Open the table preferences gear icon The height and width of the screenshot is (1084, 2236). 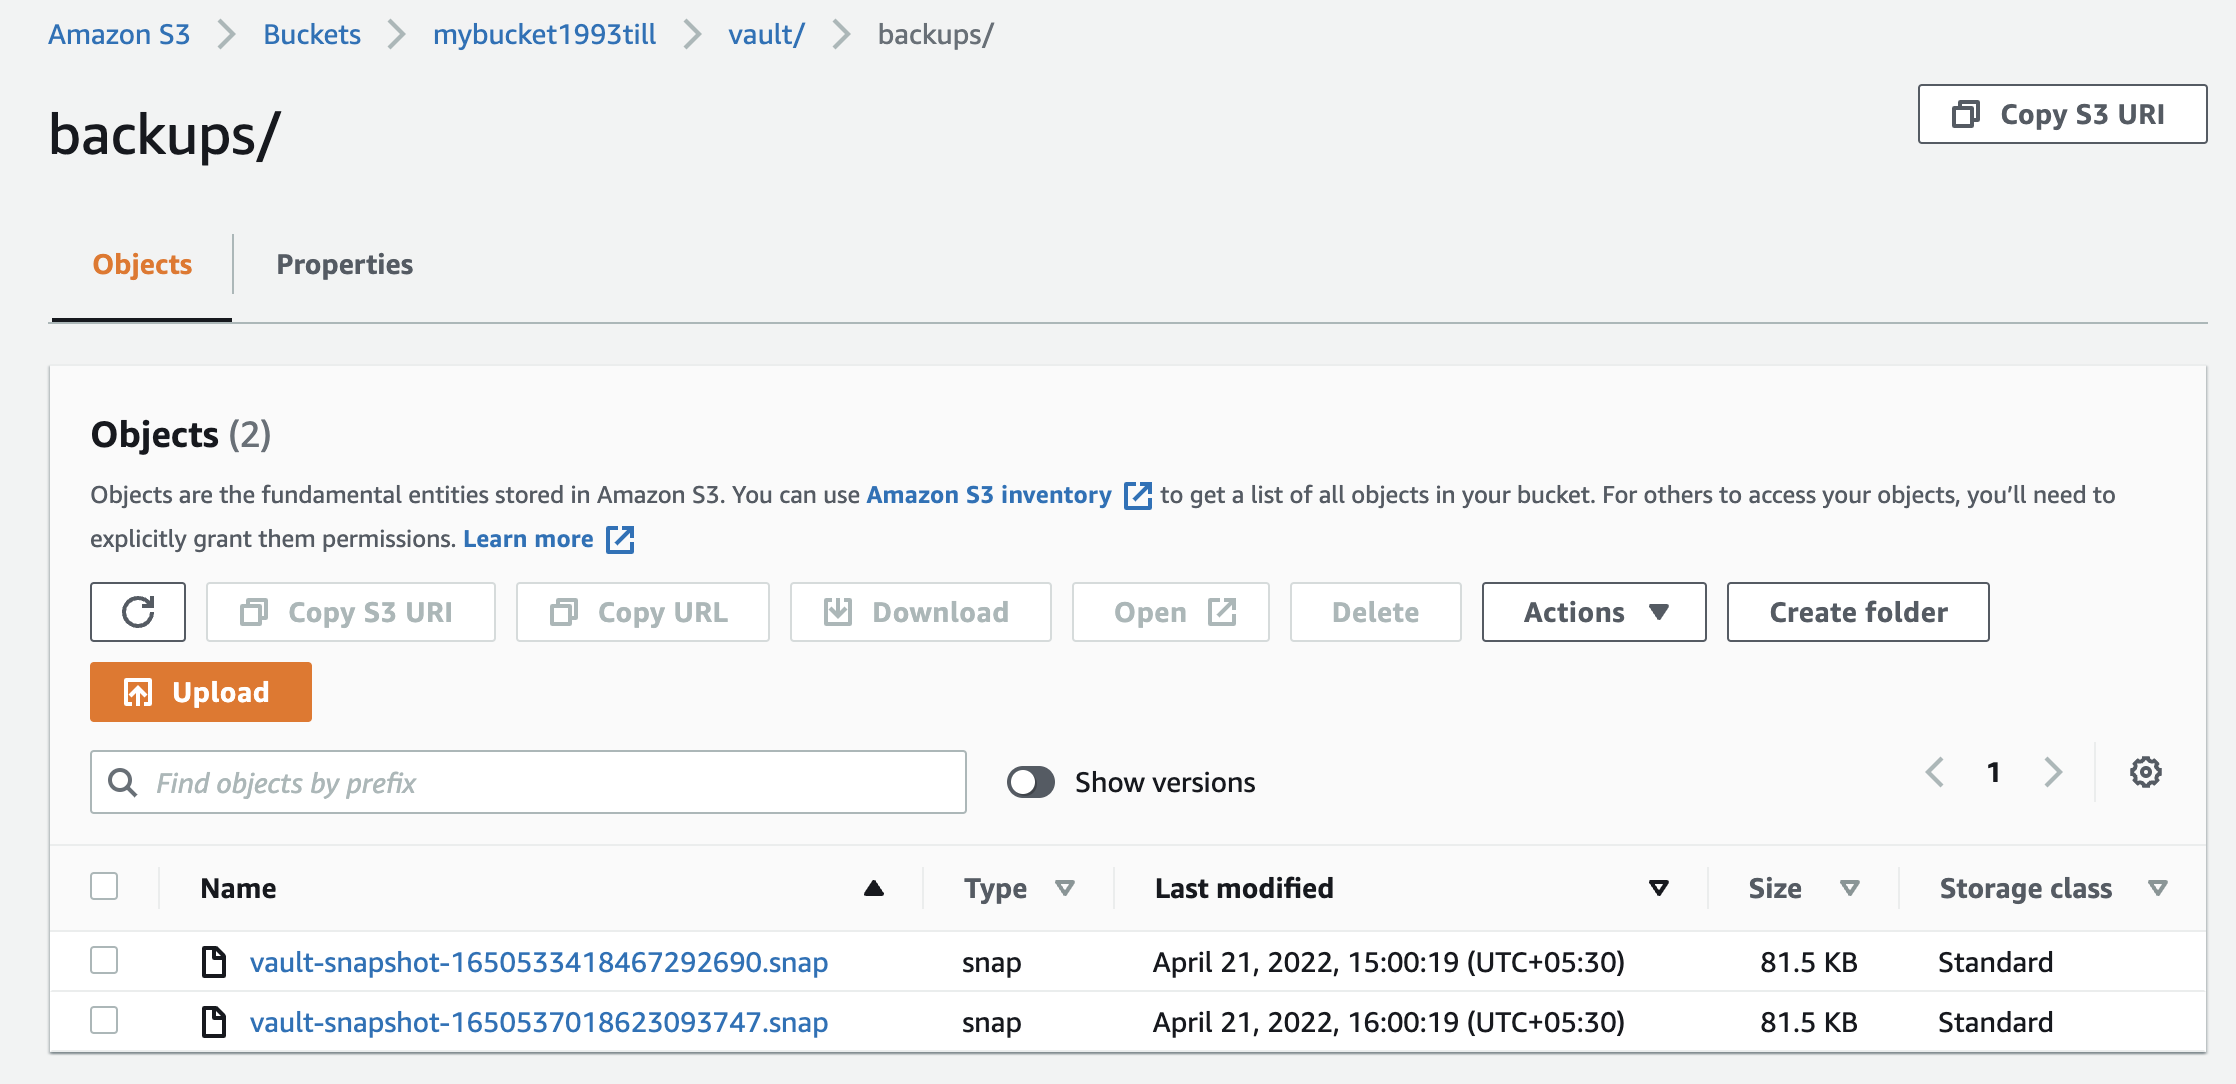[2145, 772]
